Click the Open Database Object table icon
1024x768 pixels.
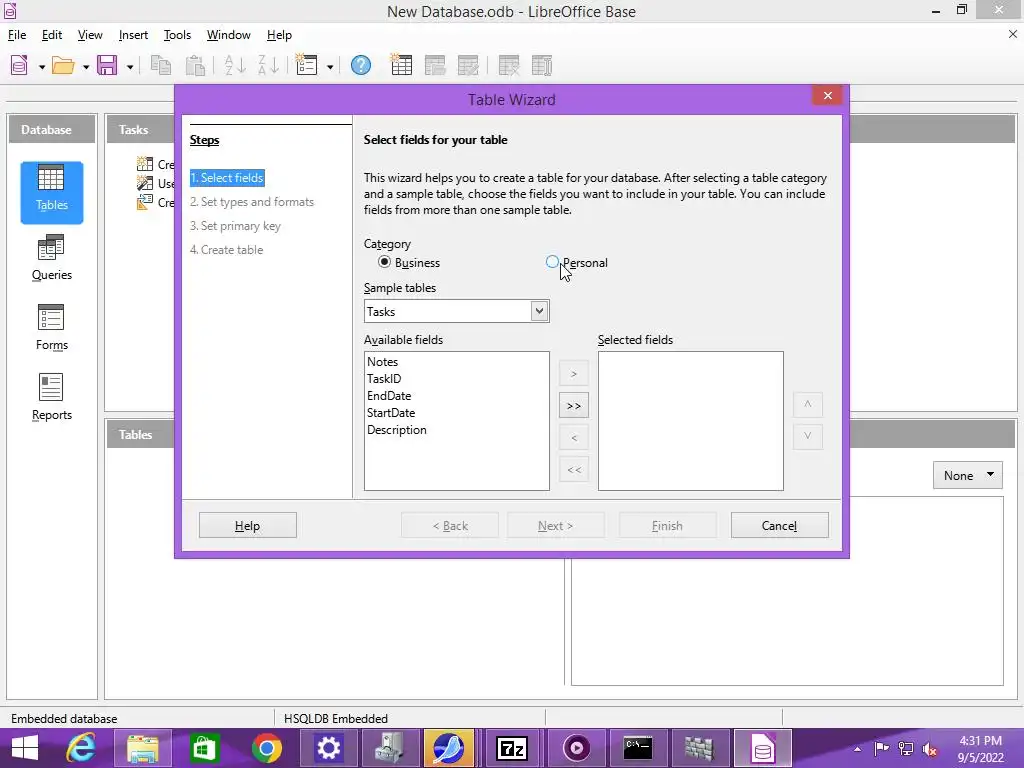tap(435, 65)
